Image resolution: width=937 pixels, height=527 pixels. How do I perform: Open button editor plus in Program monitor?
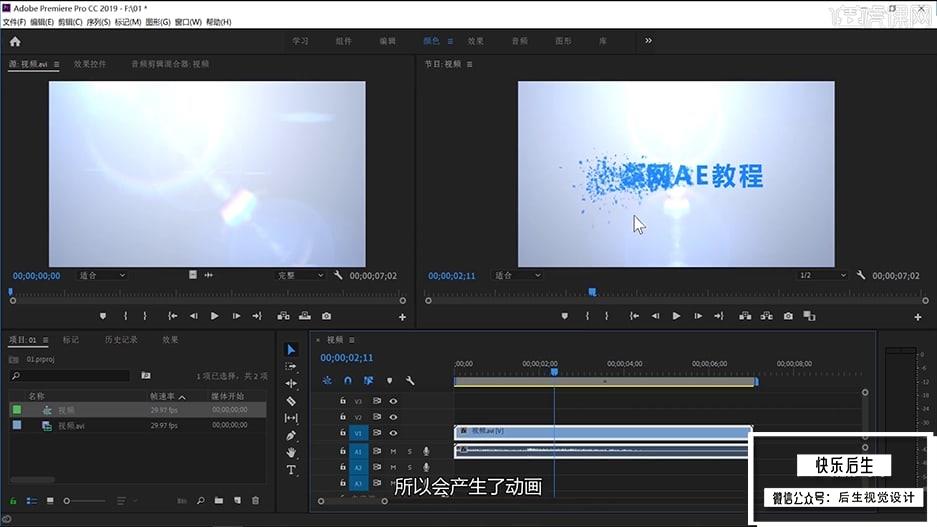pyautogui.click(x=918, y=317)
